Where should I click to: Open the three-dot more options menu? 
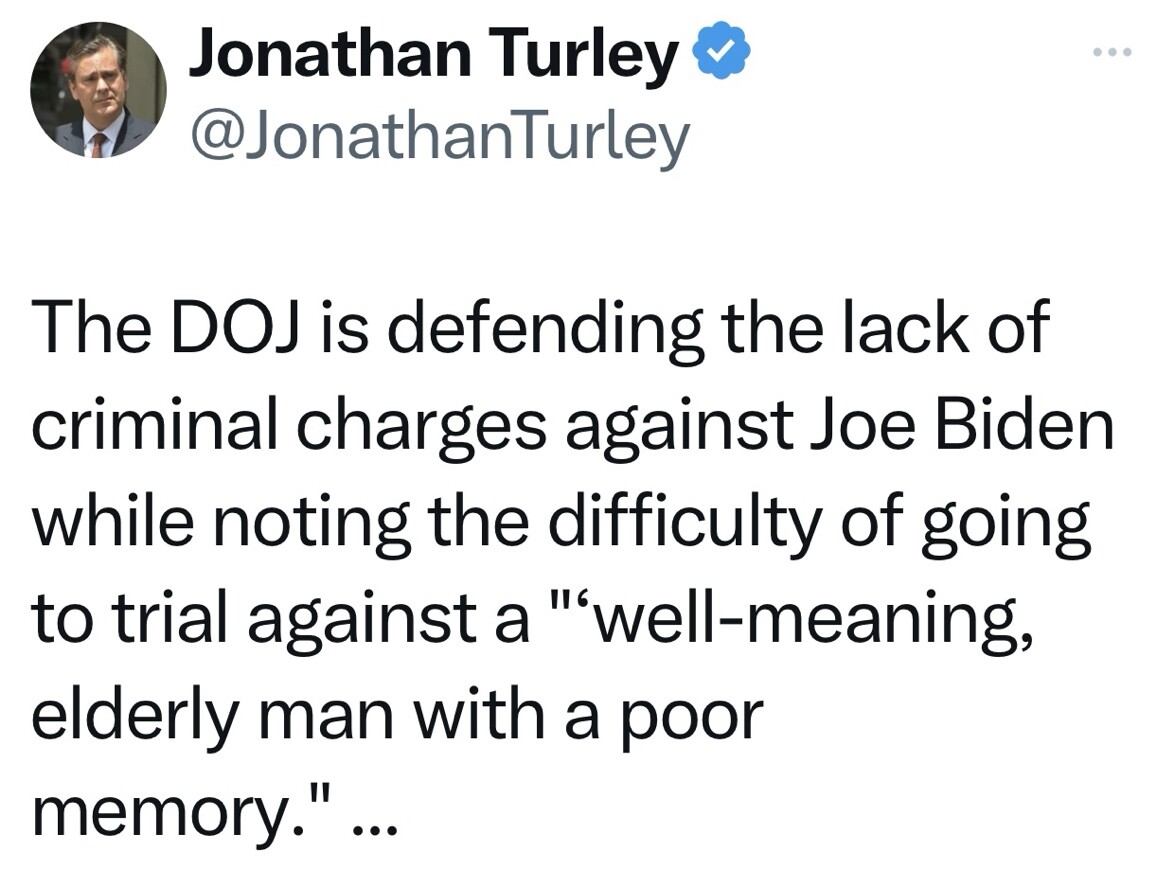(x=1111, y=52)
